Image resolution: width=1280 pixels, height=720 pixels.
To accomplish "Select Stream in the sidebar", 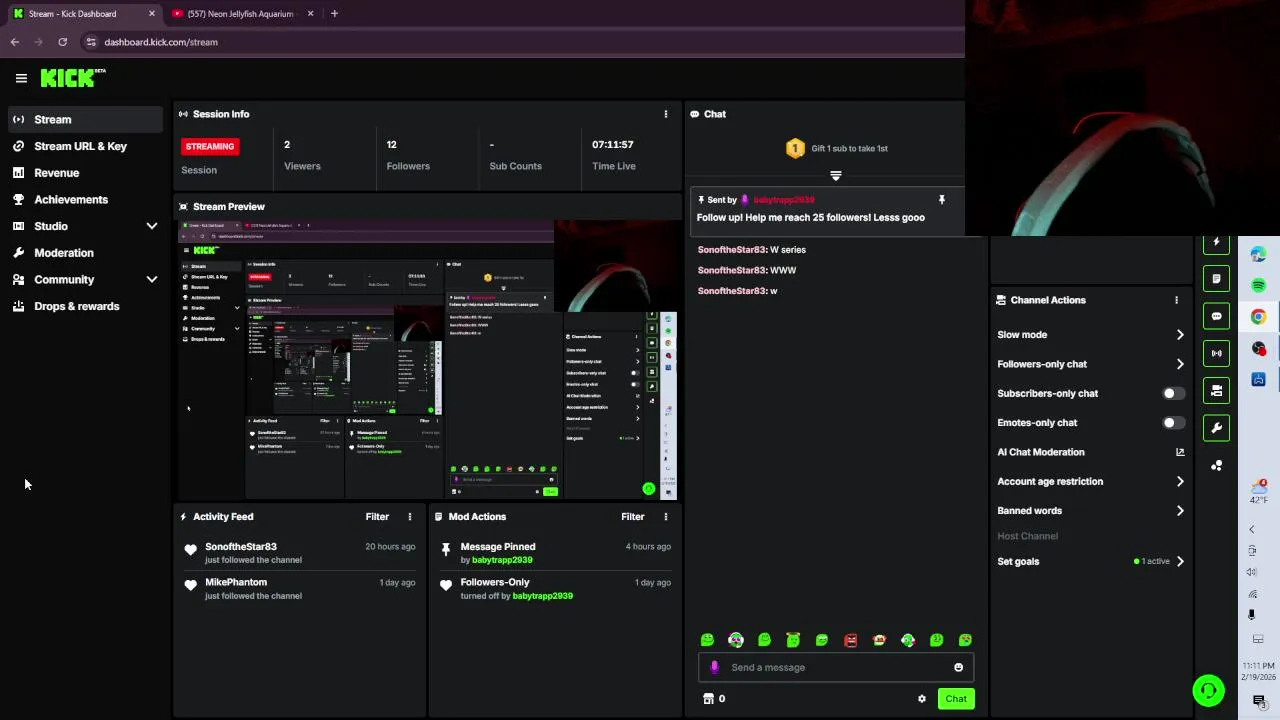I will coord(85,120).
